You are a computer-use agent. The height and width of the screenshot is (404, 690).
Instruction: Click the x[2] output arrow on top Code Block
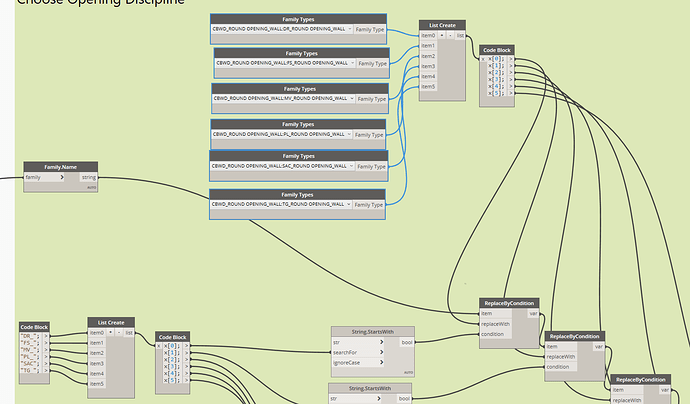[x=511, y=72]
